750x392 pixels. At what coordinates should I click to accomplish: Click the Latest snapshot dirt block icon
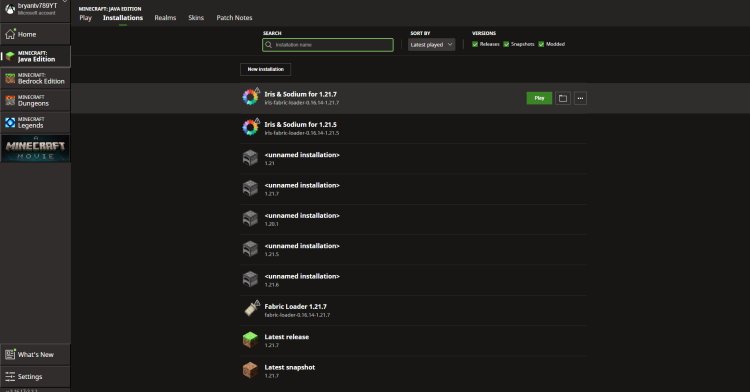(250, 370)
